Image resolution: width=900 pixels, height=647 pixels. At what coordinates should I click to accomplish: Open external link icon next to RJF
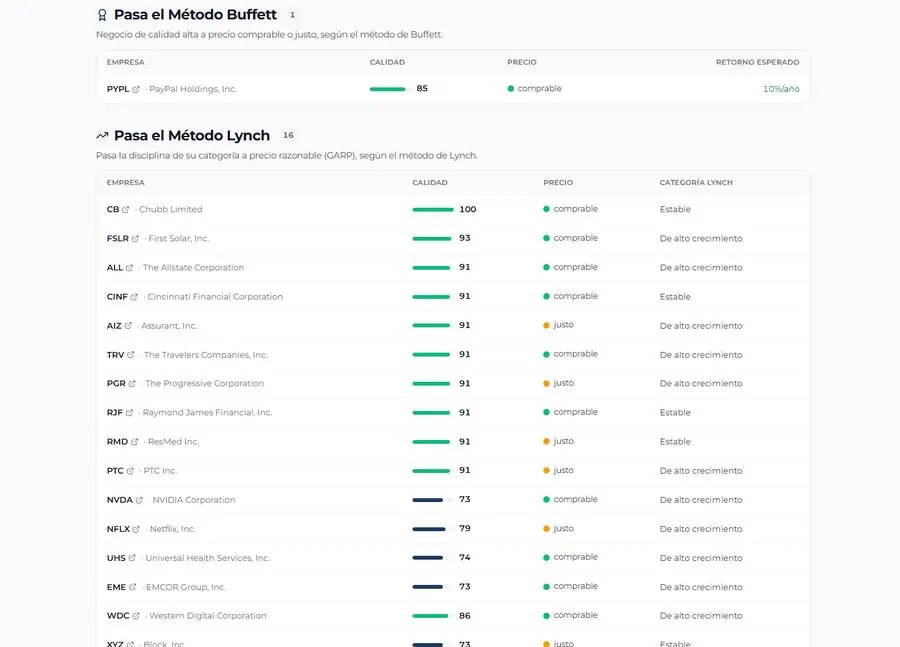pyautogui.click(x=130, y=413)
